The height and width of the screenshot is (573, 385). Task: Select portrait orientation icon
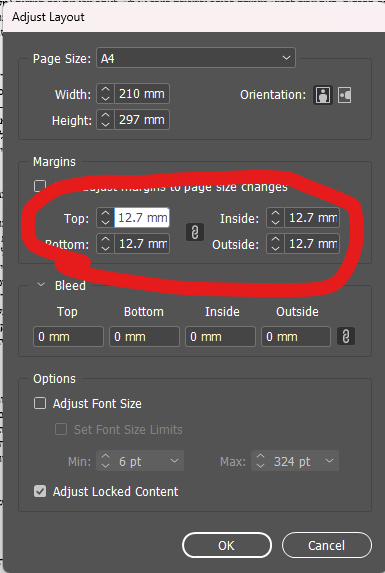pos(323,95)
